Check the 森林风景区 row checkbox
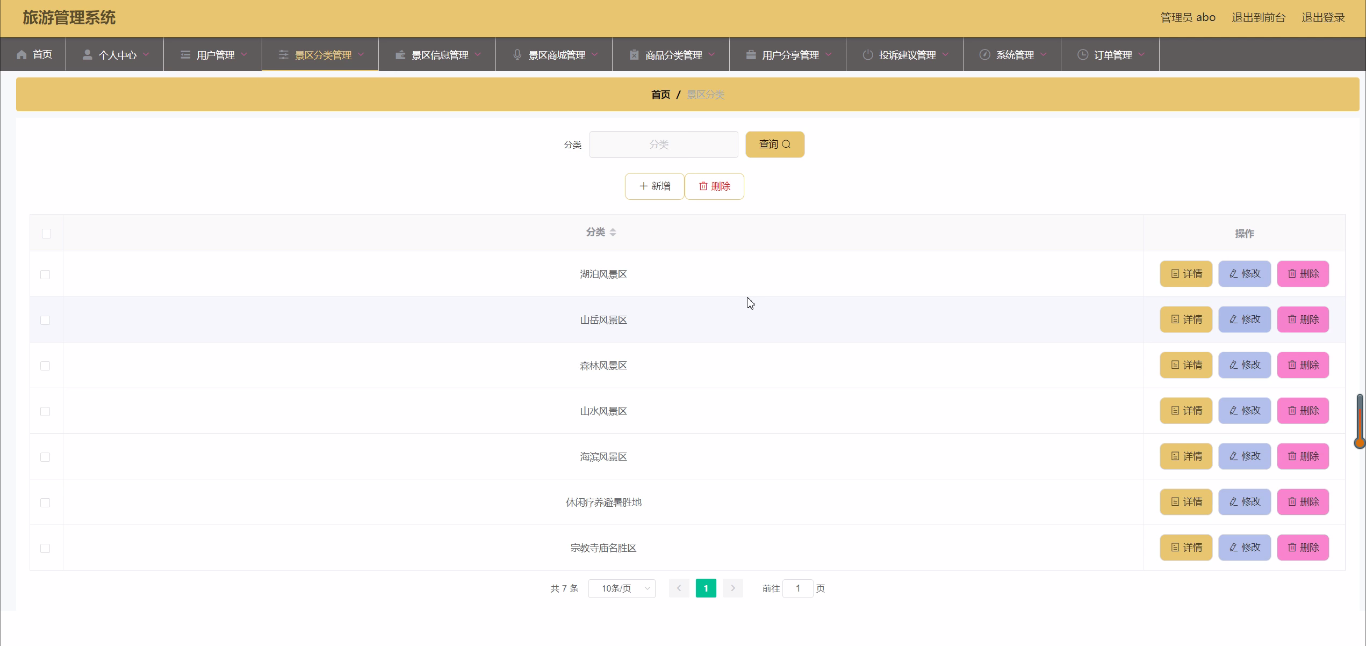Image resolution: width=1366 pixels, height=646 pixels. 45,366
